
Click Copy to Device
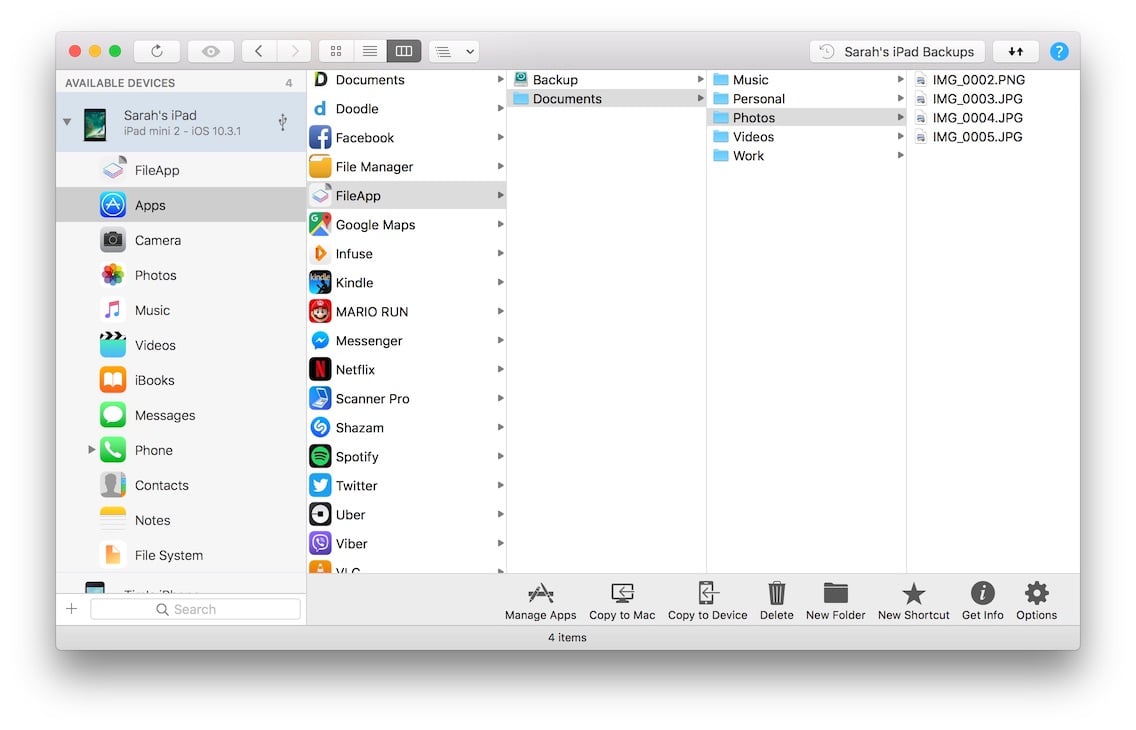pyautogui.click(x=707, y=601)
